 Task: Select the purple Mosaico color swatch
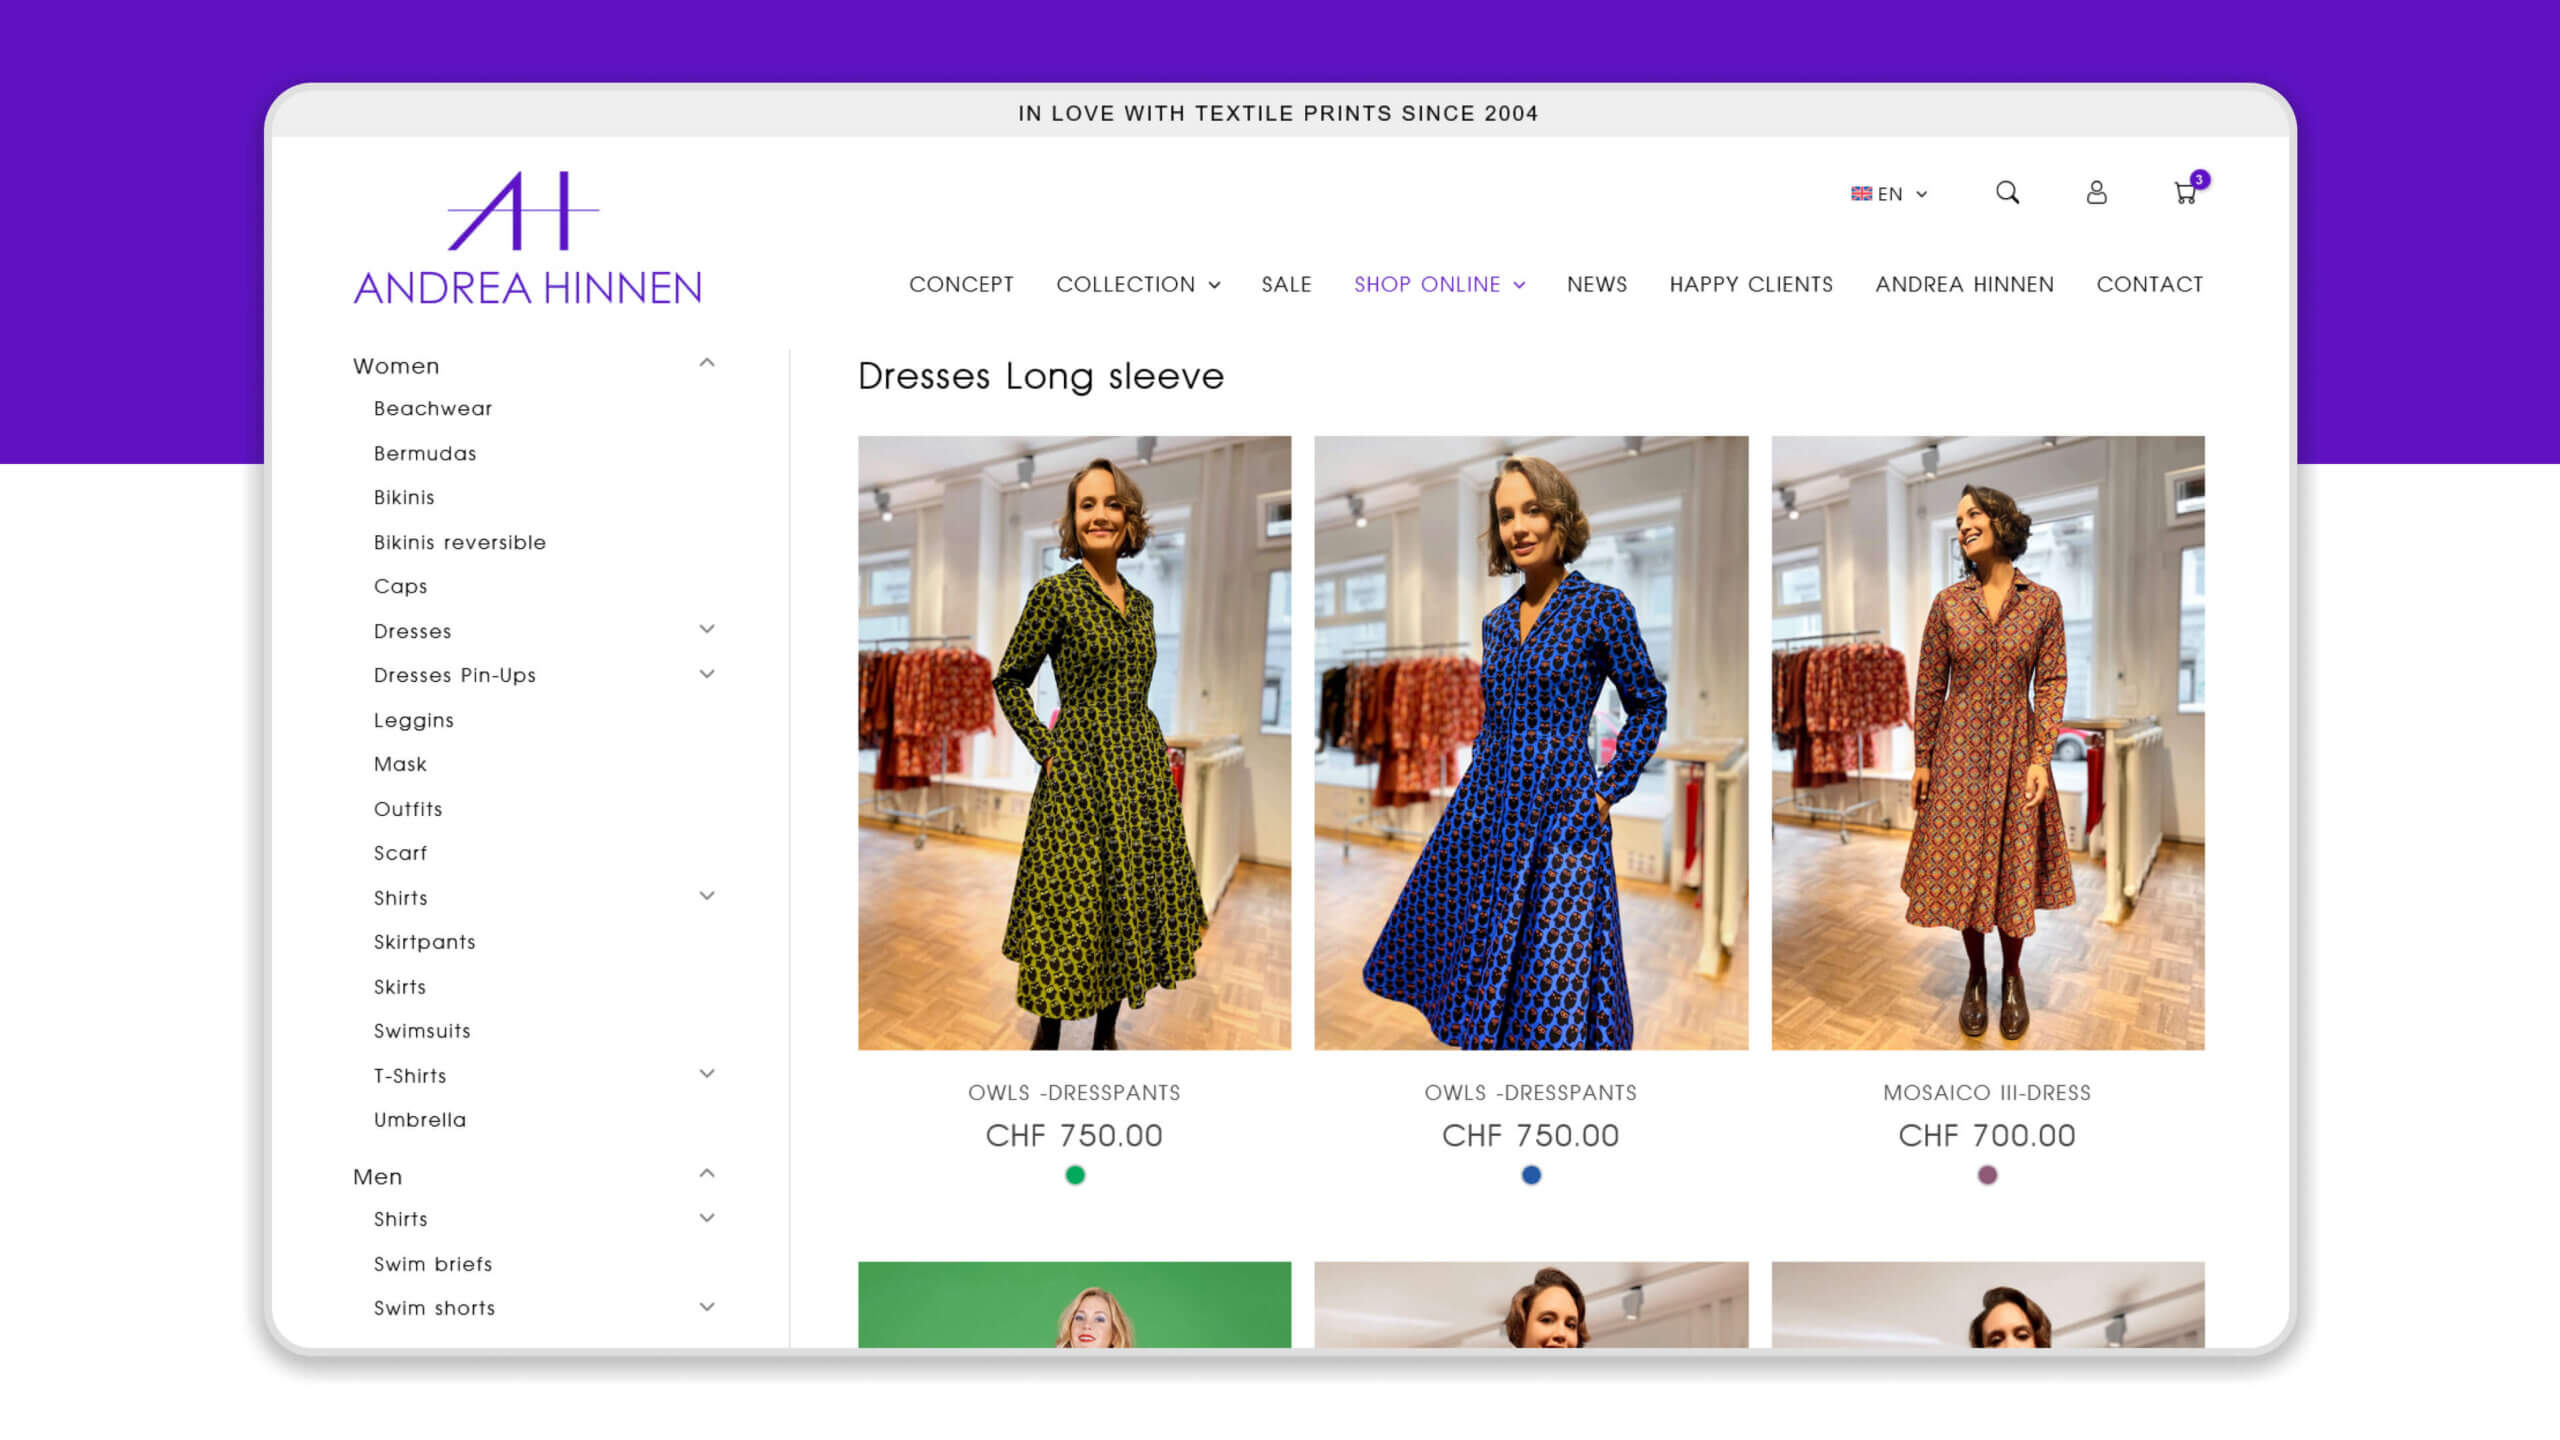(x=1987, y=1175)
